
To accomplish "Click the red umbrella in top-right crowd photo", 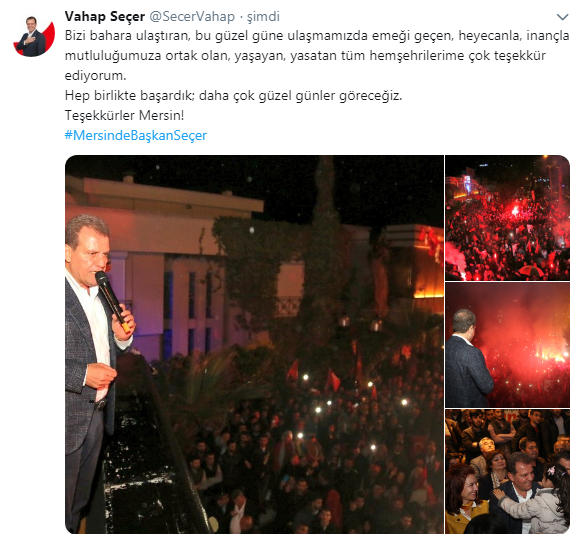I will coord(531,271).
